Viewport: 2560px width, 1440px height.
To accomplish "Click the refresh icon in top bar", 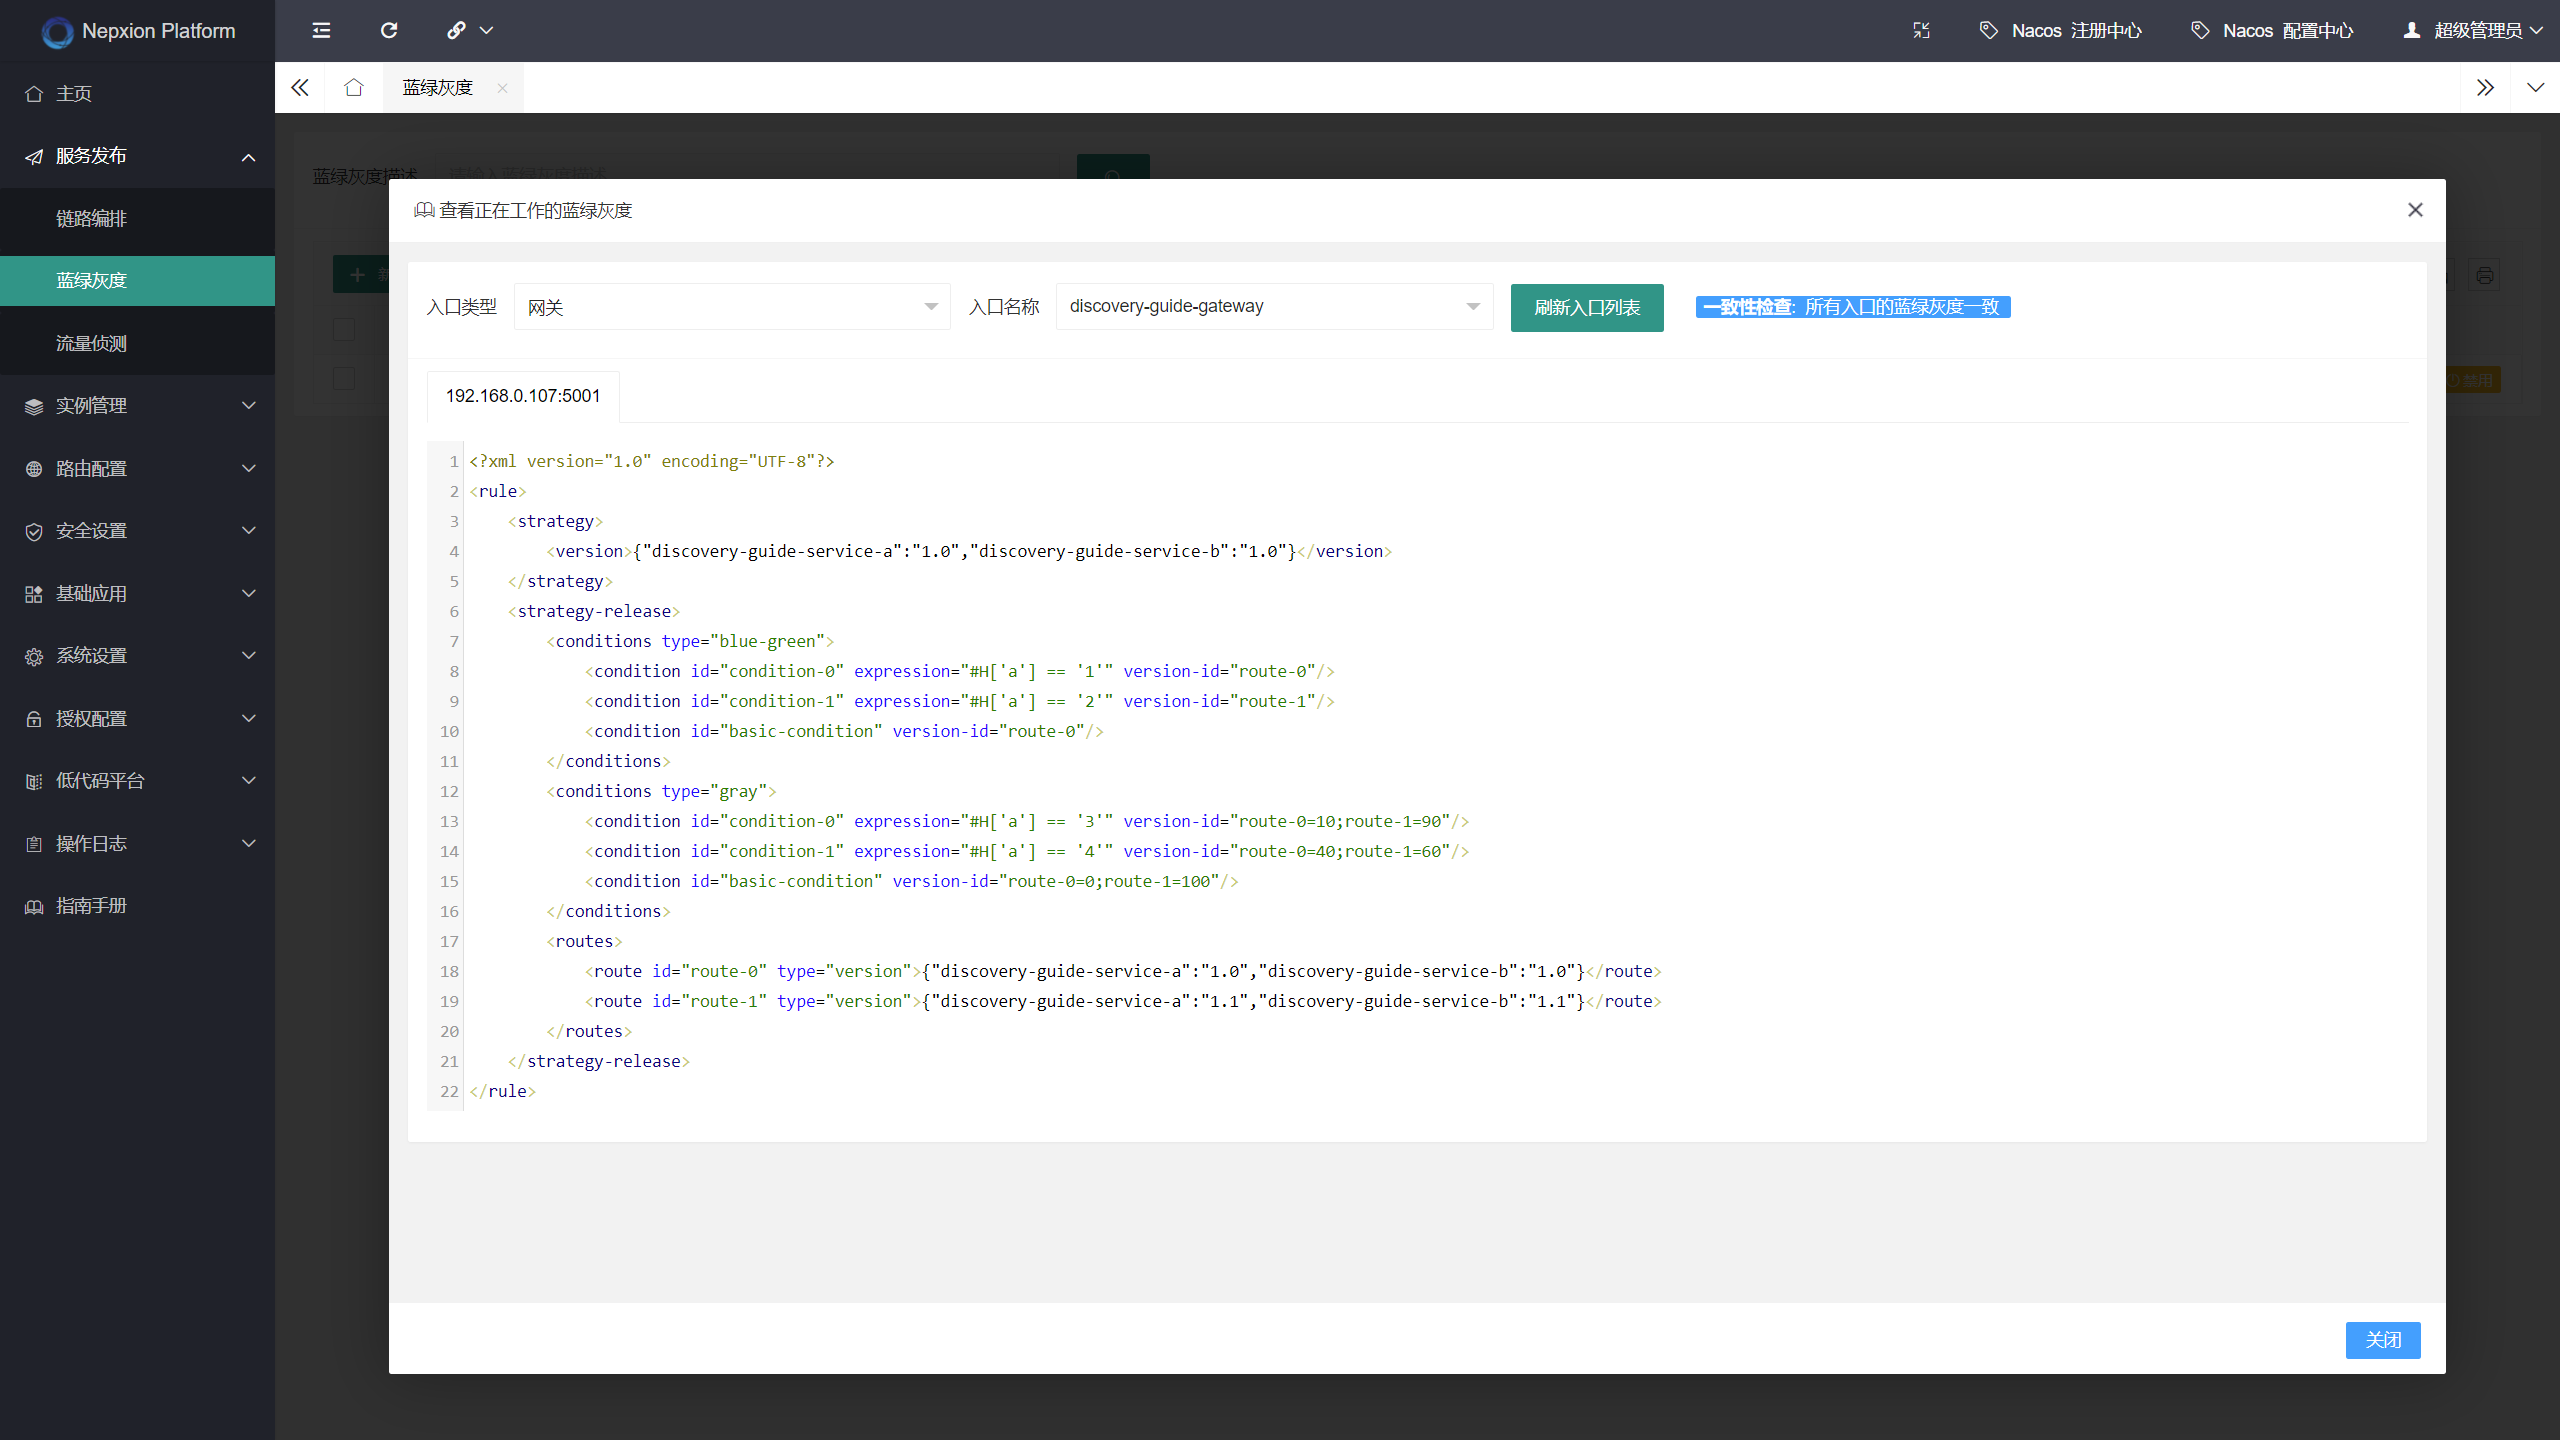I will click(389, 30).
